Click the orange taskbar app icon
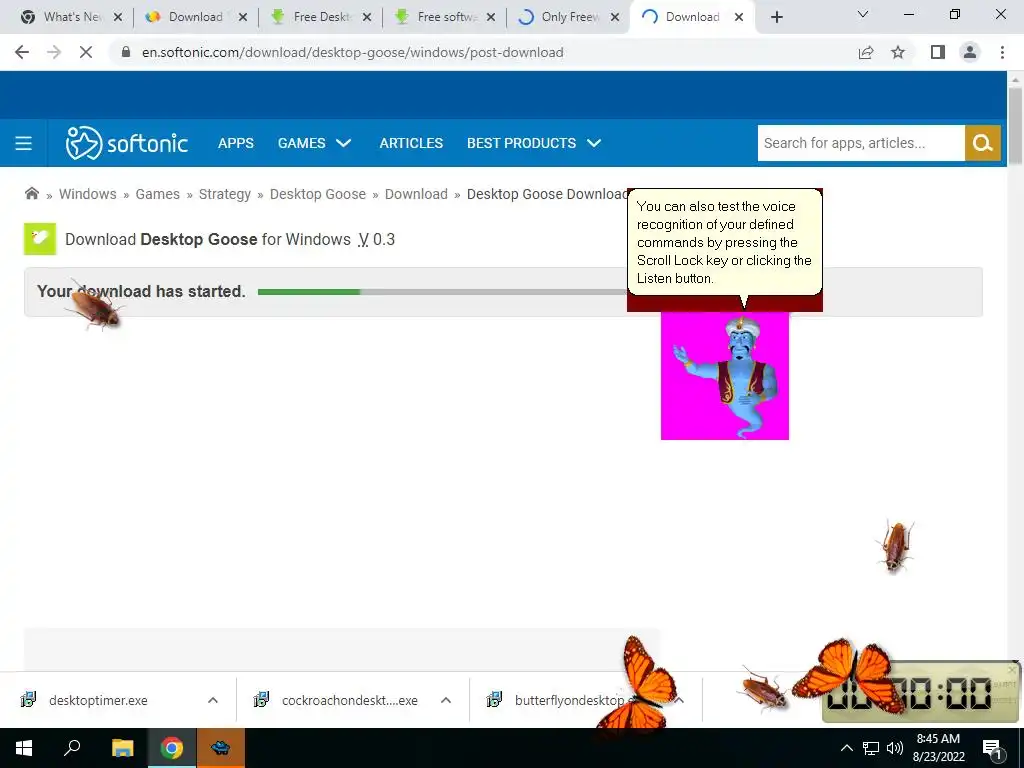The image size is (1024, 768). [x=221, y=748]
